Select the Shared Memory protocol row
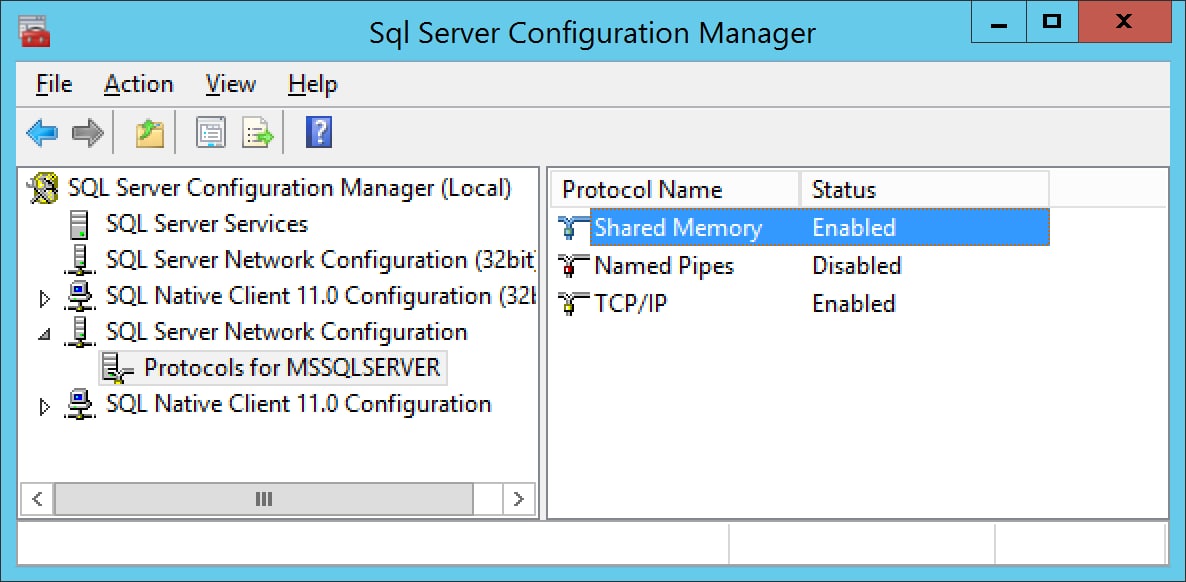This screenshot has width=1186, height=582. click(x=803, y=228)
